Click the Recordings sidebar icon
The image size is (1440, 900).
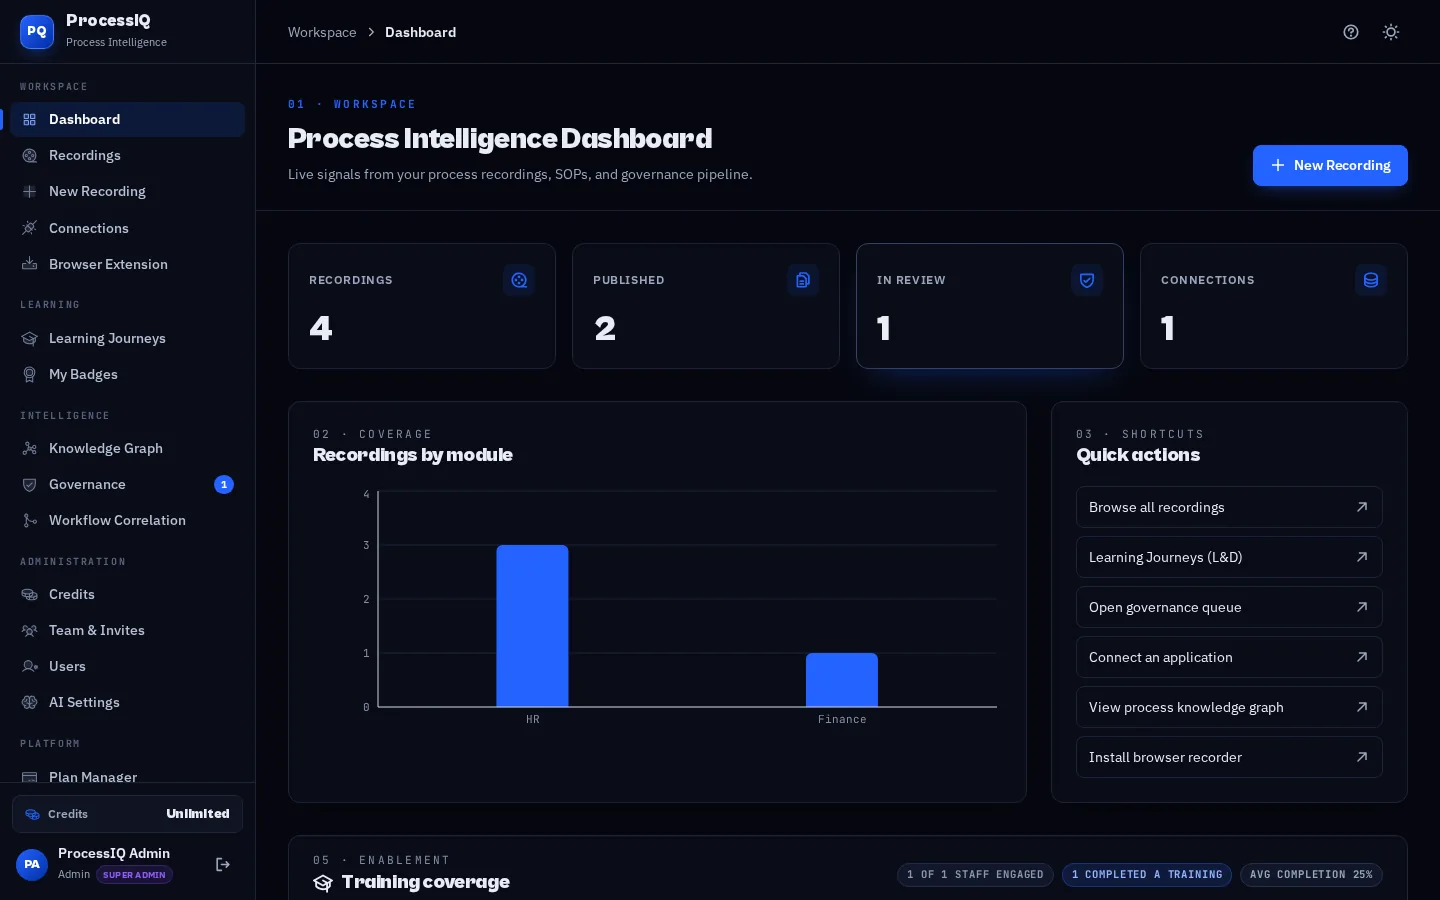[30, 155]
